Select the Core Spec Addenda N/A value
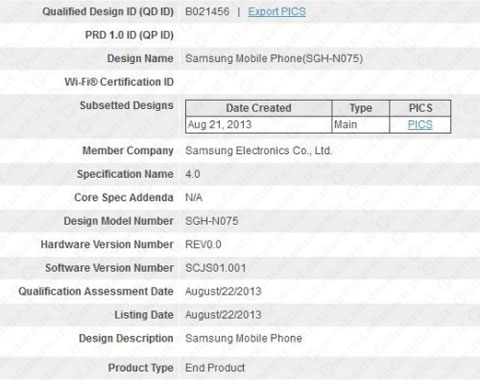This screenshot has width=480, height=380. tap(194, 198)
